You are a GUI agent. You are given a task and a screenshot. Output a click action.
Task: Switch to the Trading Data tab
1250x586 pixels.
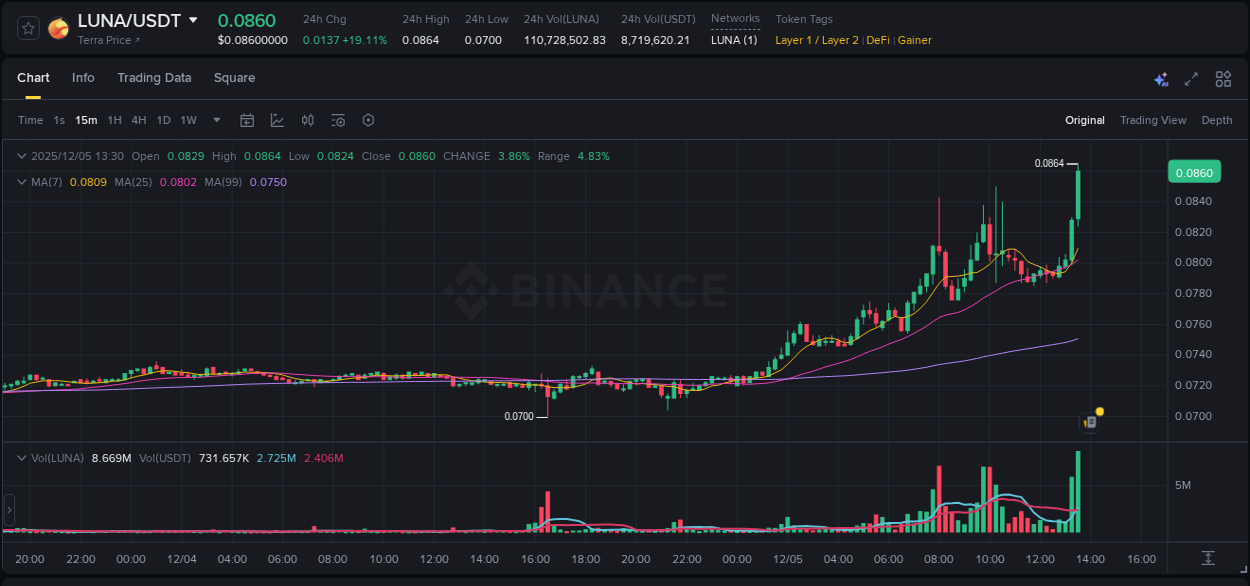point(154,77)
